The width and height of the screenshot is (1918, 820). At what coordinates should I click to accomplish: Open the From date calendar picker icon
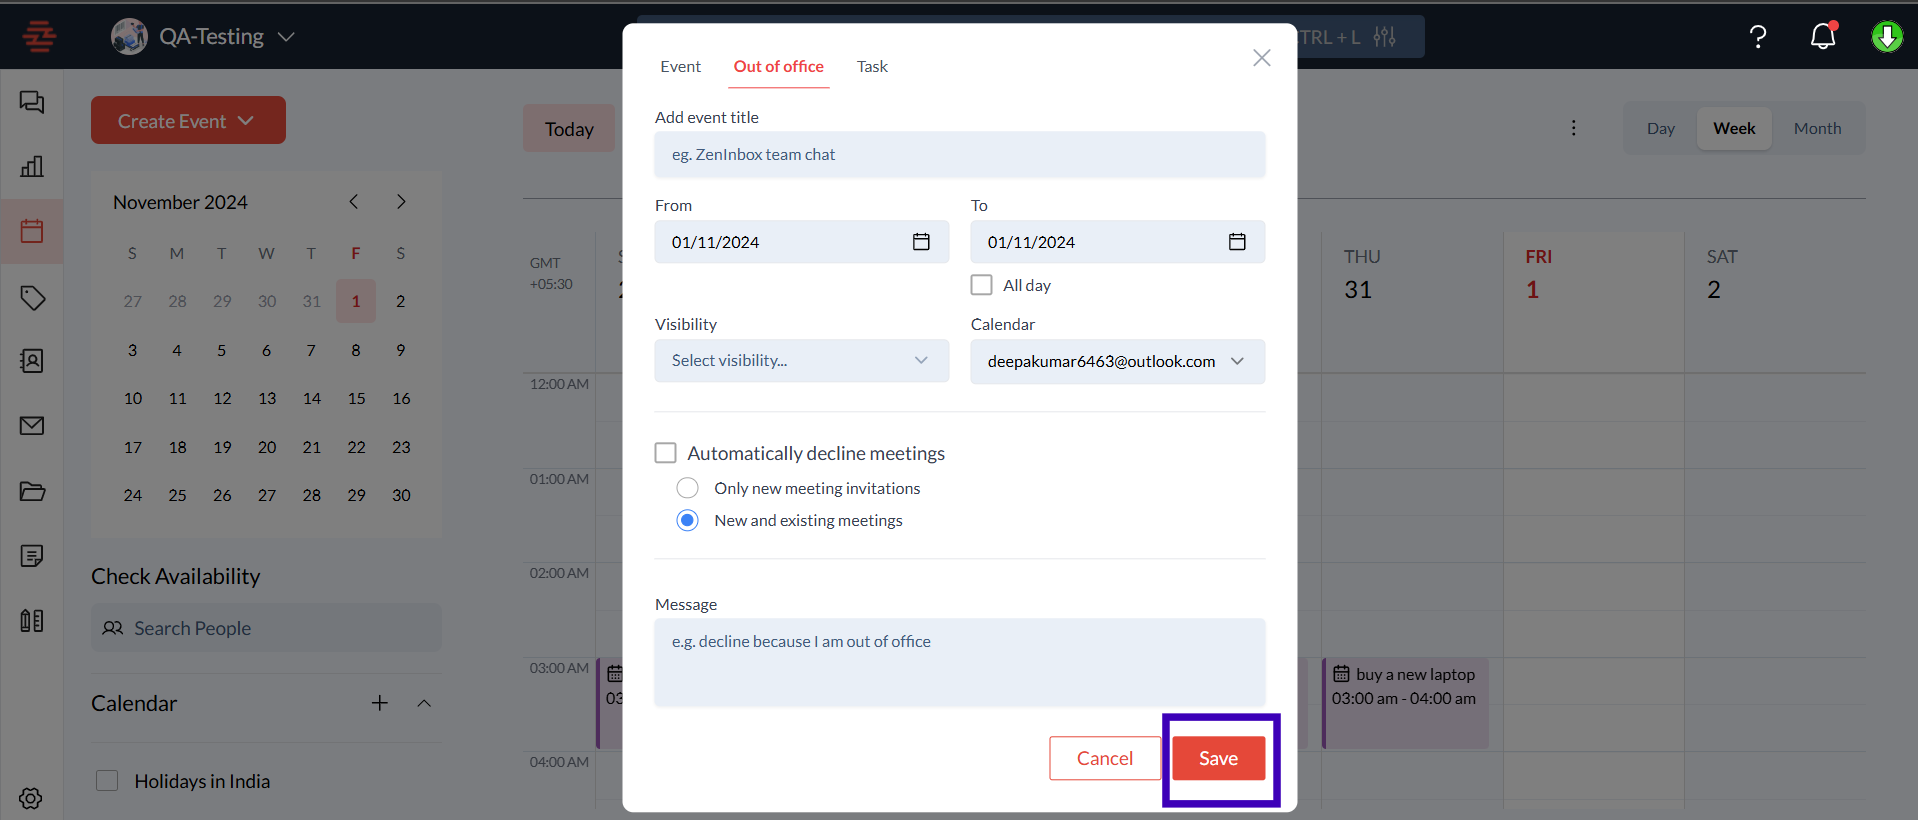coord(921,242)
